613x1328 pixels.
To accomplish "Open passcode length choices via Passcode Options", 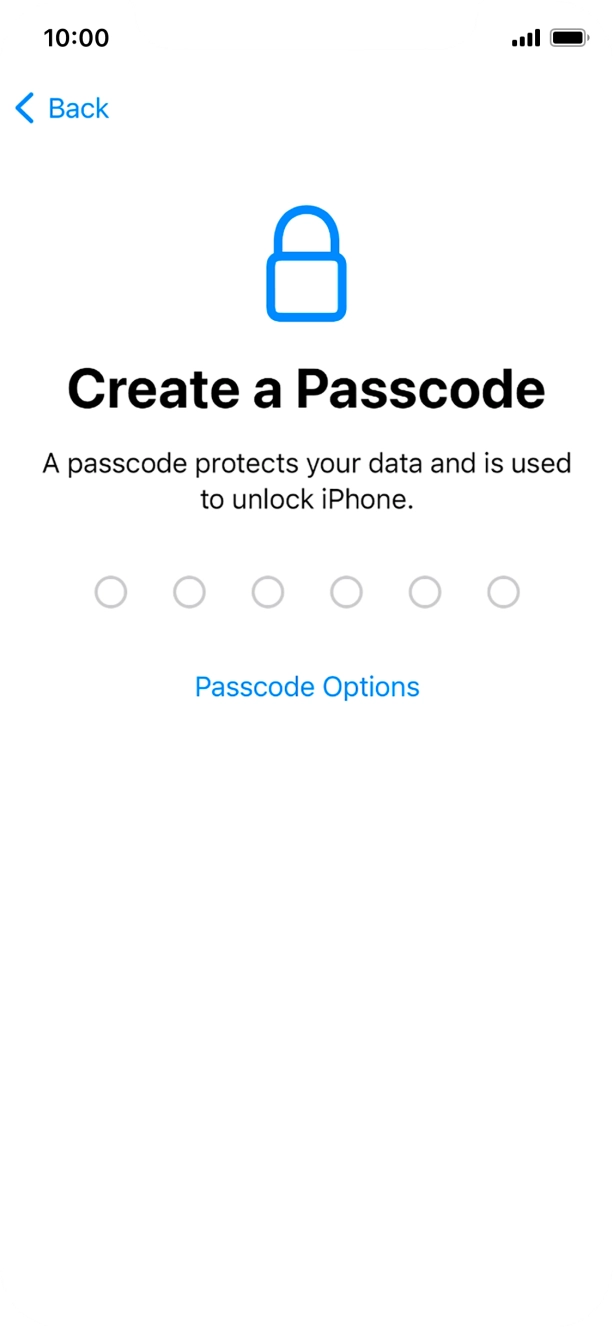I will [x=307, y=687].
